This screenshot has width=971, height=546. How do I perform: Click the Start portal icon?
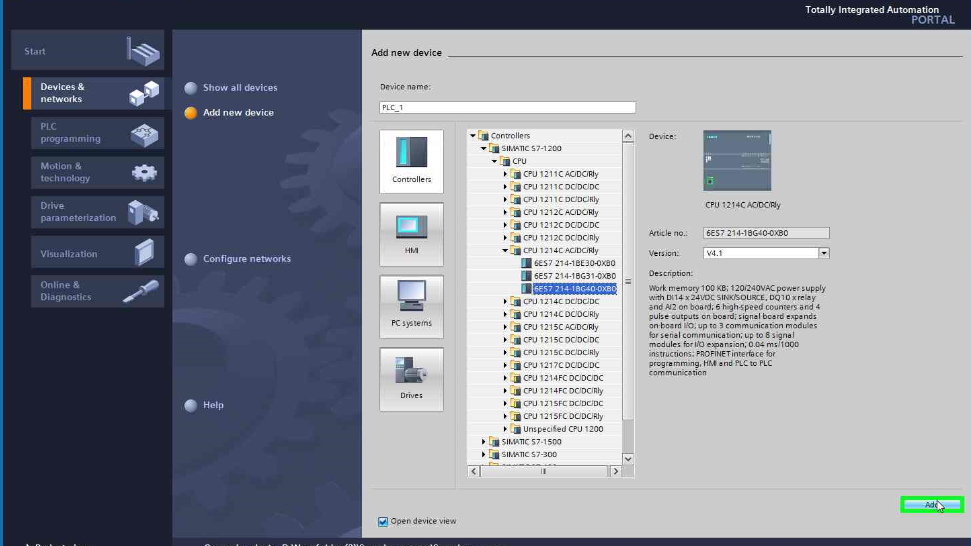(143, 51)
